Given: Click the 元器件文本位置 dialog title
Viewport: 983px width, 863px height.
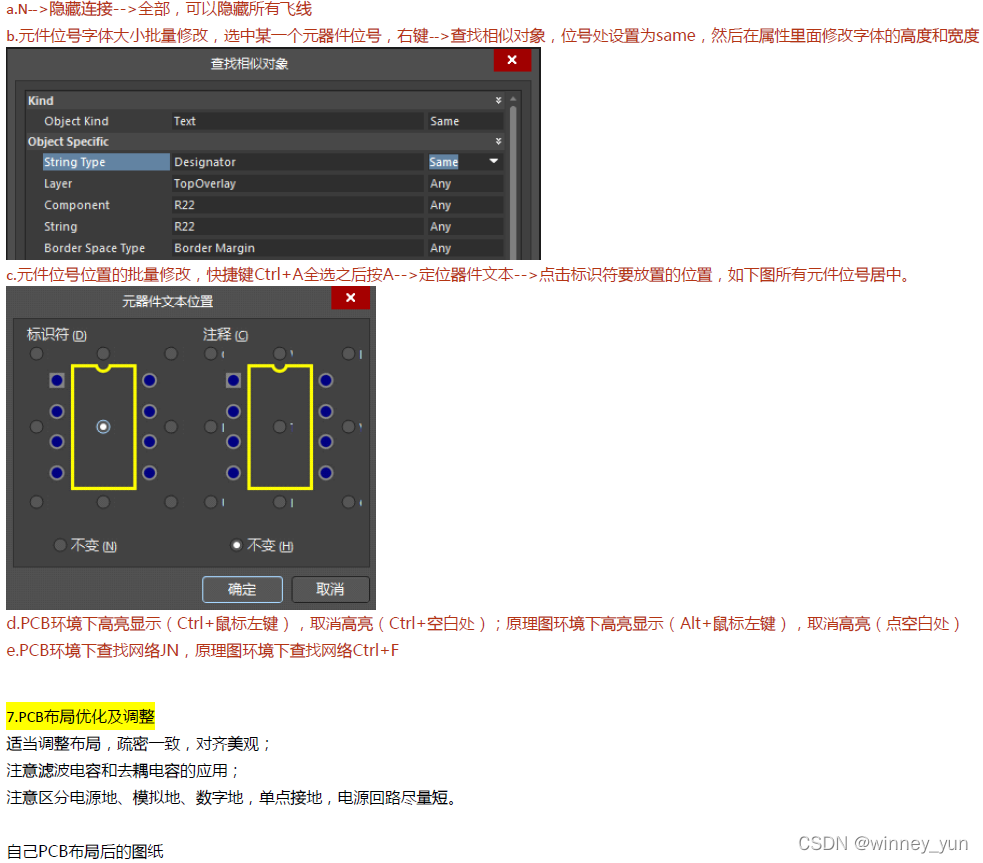Looking at the screenshot, I should pos(167,301).
